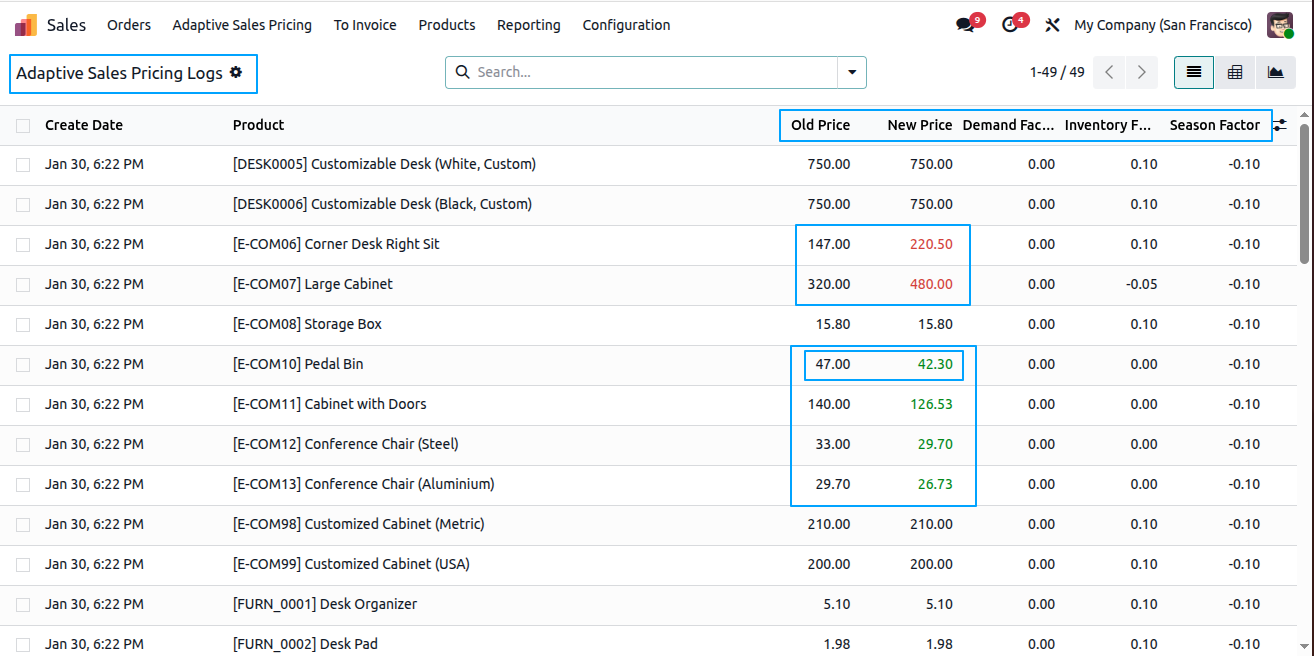Click the 147.00 old price cell

829,244
